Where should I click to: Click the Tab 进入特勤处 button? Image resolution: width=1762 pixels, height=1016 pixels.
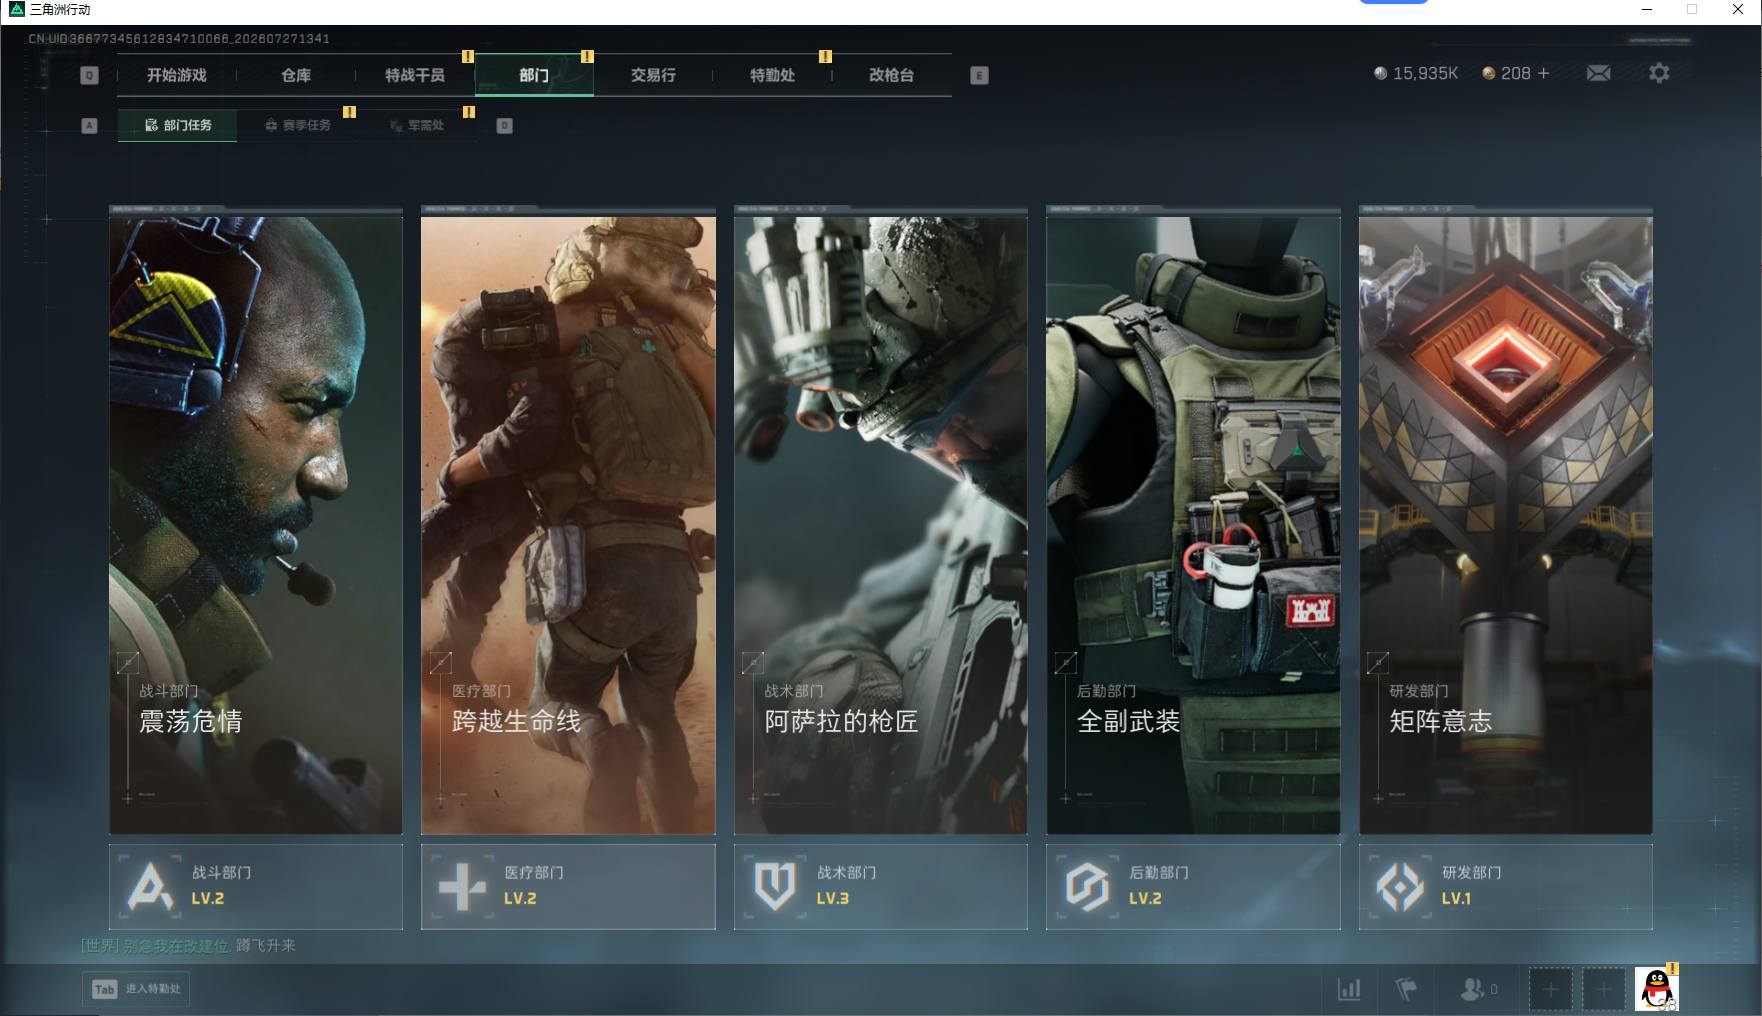(136, 989)
